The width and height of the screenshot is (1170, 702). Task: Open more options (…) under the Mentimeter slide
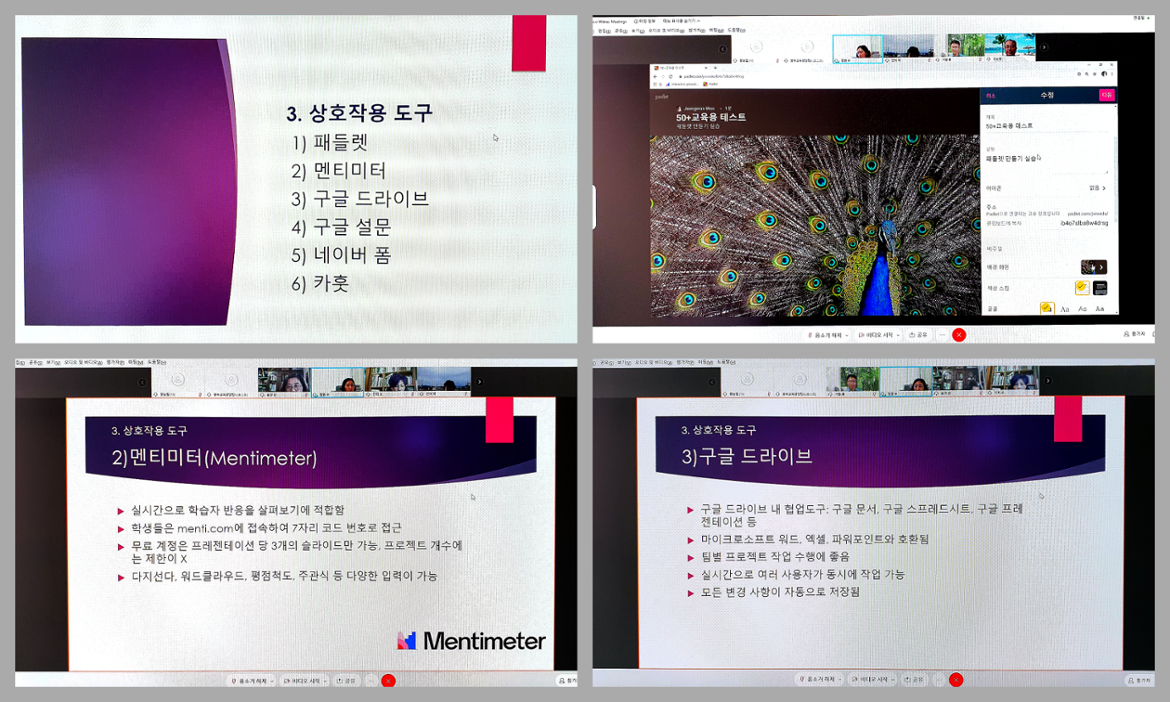371,680
